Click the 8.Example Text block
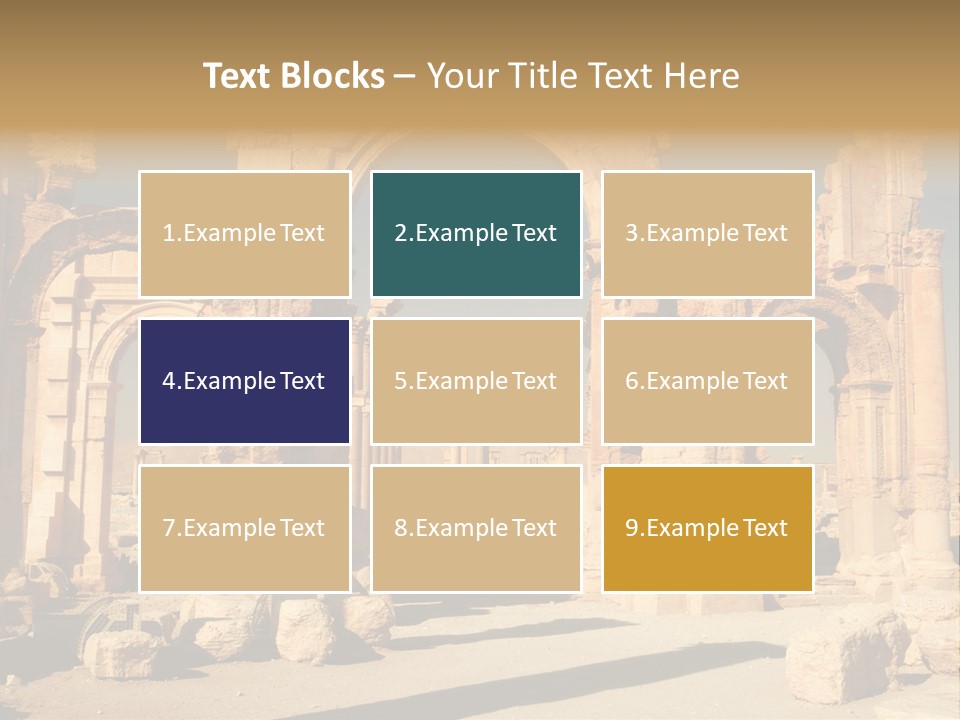960x720 pixels. (x=476, y=528)
